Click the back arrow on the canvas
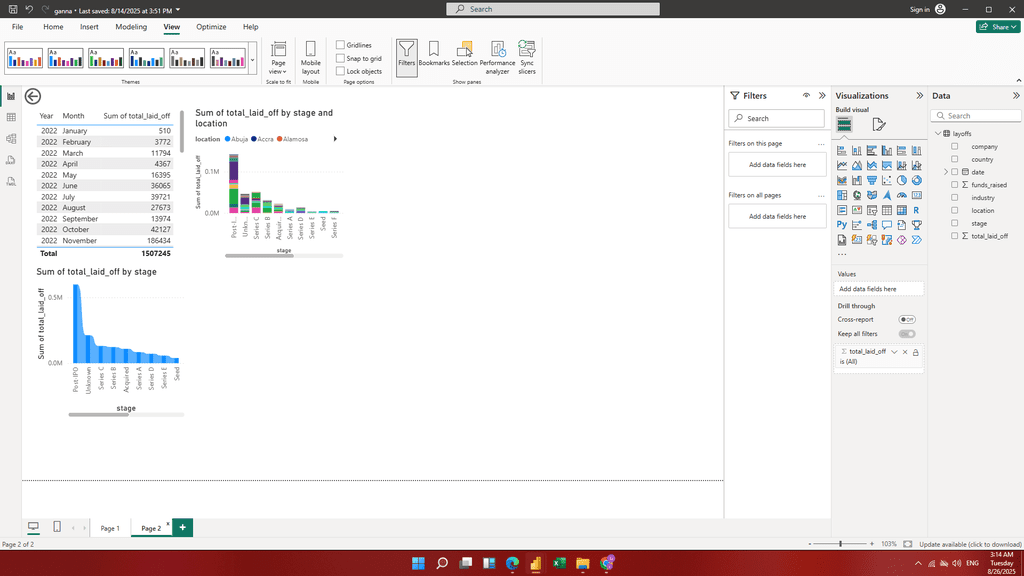This screenshot has height=576, width=1024. (33, 97)
